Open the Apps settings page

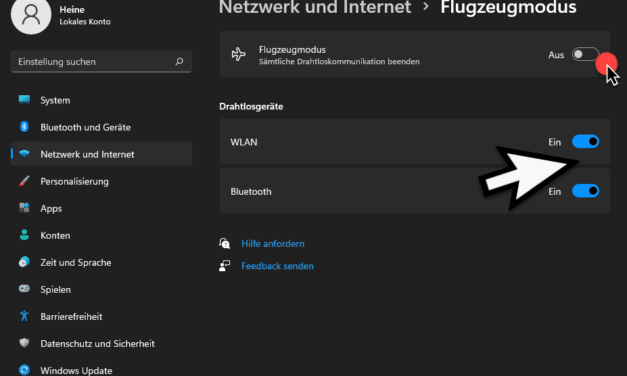pos(101,208)
